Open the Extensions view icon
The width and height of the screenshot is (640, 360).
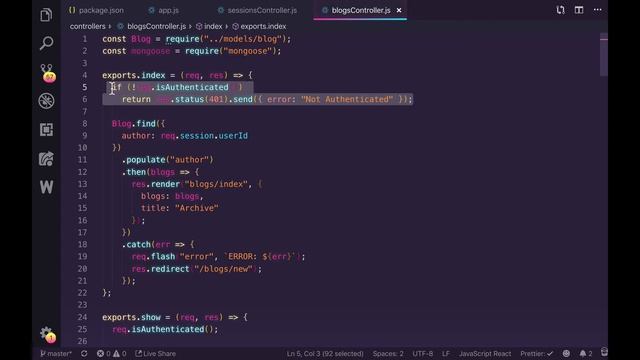tap(46, 129)
